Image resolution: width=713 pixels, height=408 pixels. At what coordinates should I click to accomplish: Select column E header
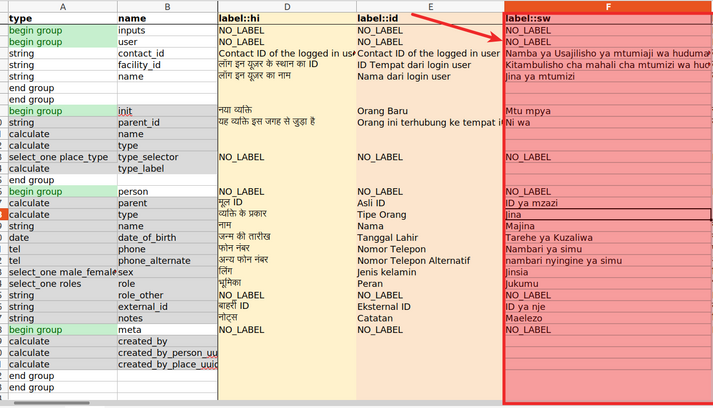click(x=430, y=6)
